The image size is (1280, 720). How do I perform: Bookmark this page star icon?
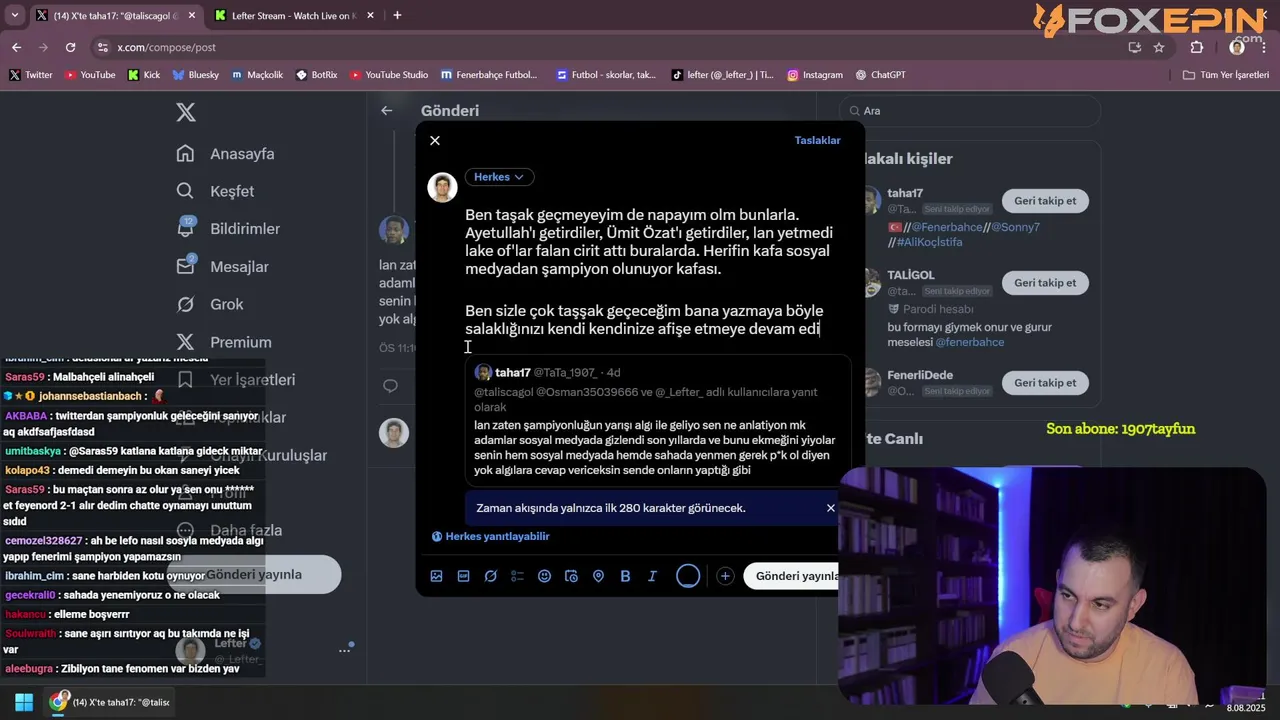point(1159,47)
